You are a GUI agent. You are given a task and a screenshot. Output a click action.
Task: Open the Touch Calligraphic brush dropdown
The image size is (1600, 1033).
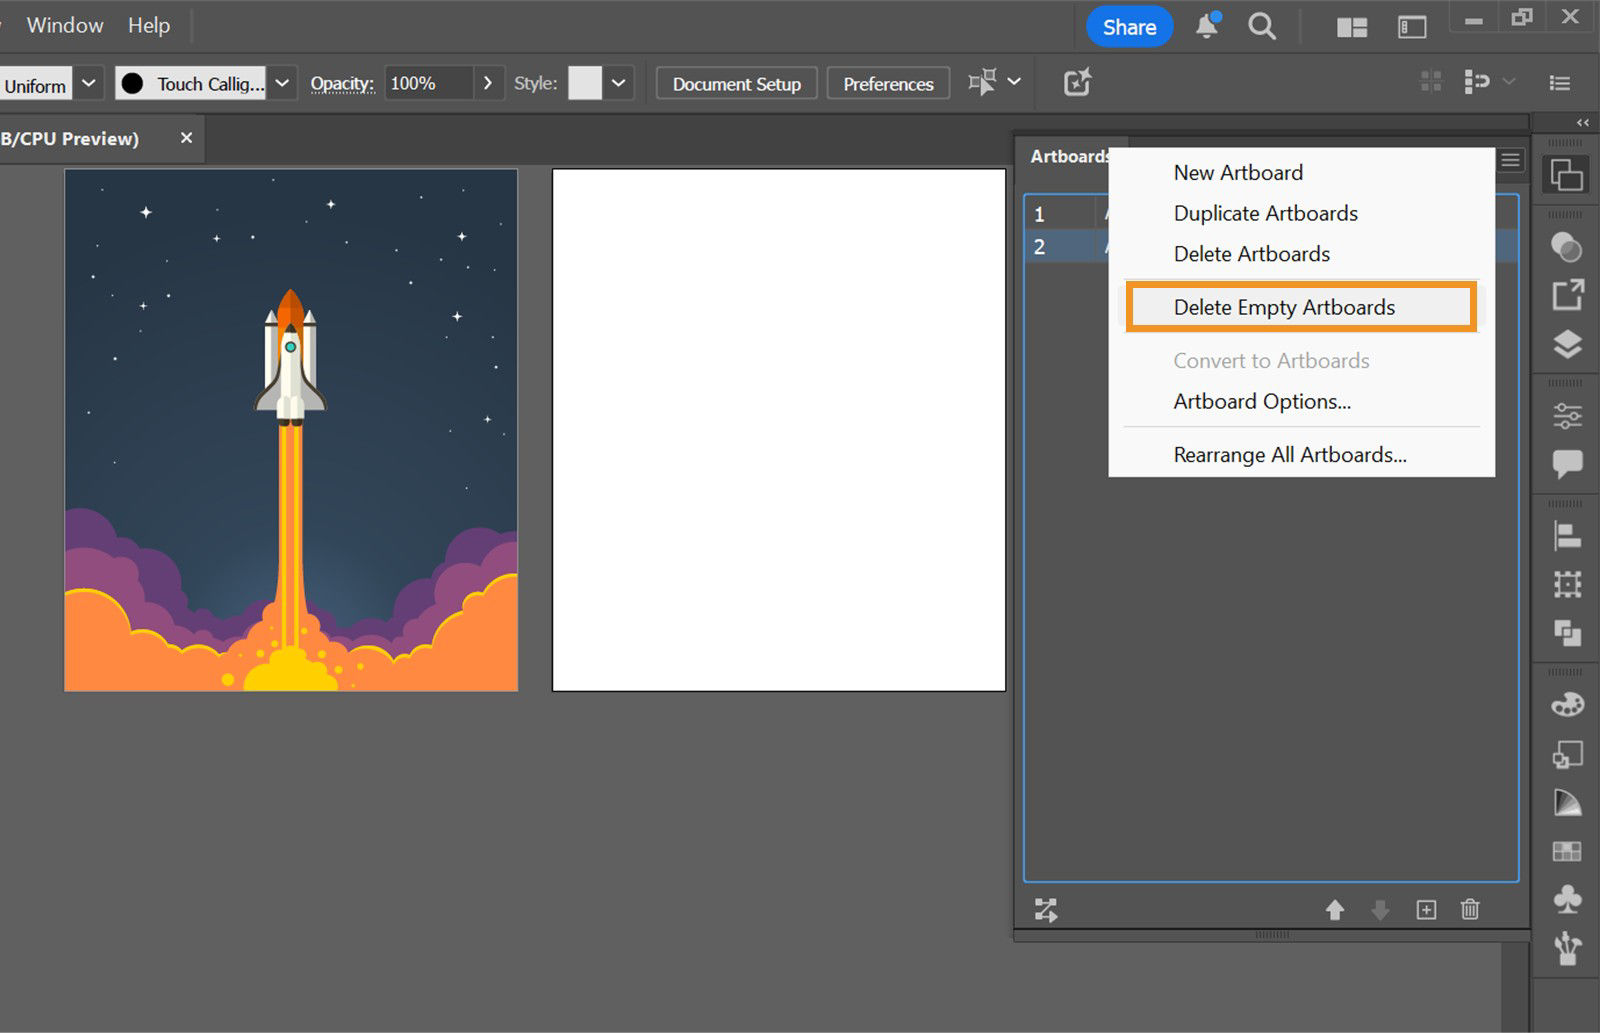coord(281,83)
